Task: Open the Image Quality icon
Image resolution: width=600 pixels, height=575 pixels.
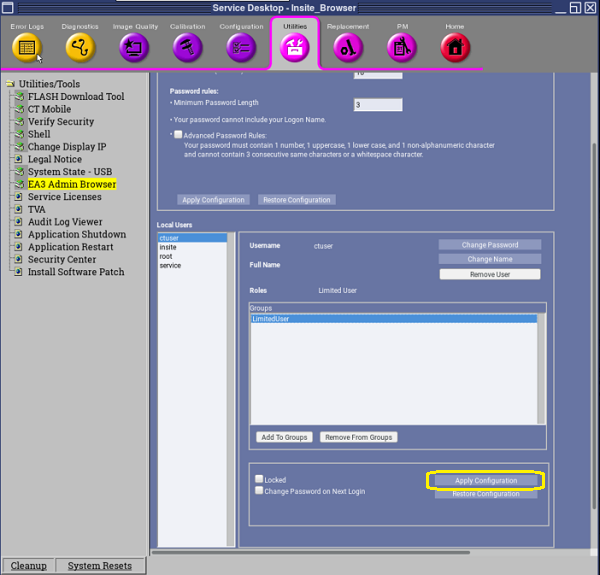Action: 133,47
